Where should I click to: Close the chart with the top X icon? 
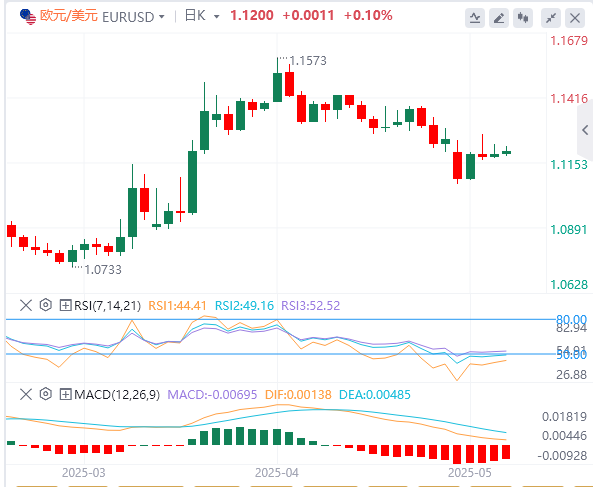click(x=575, y=18)
